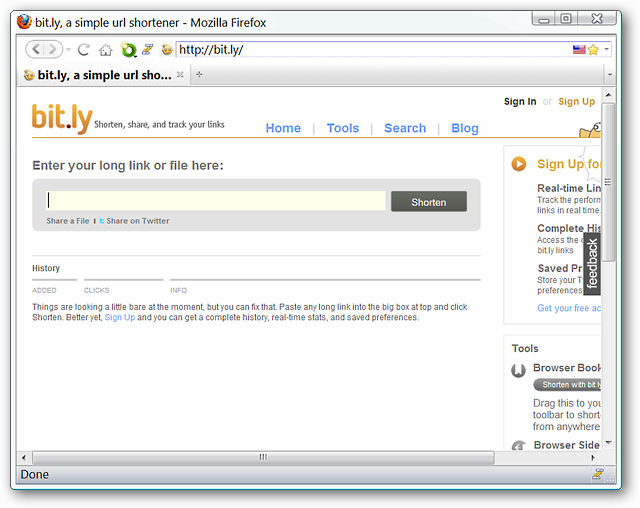Click the horizontal scrollbar thumb
The width and height of the screenshot is (640, 508).
[263, 457]
